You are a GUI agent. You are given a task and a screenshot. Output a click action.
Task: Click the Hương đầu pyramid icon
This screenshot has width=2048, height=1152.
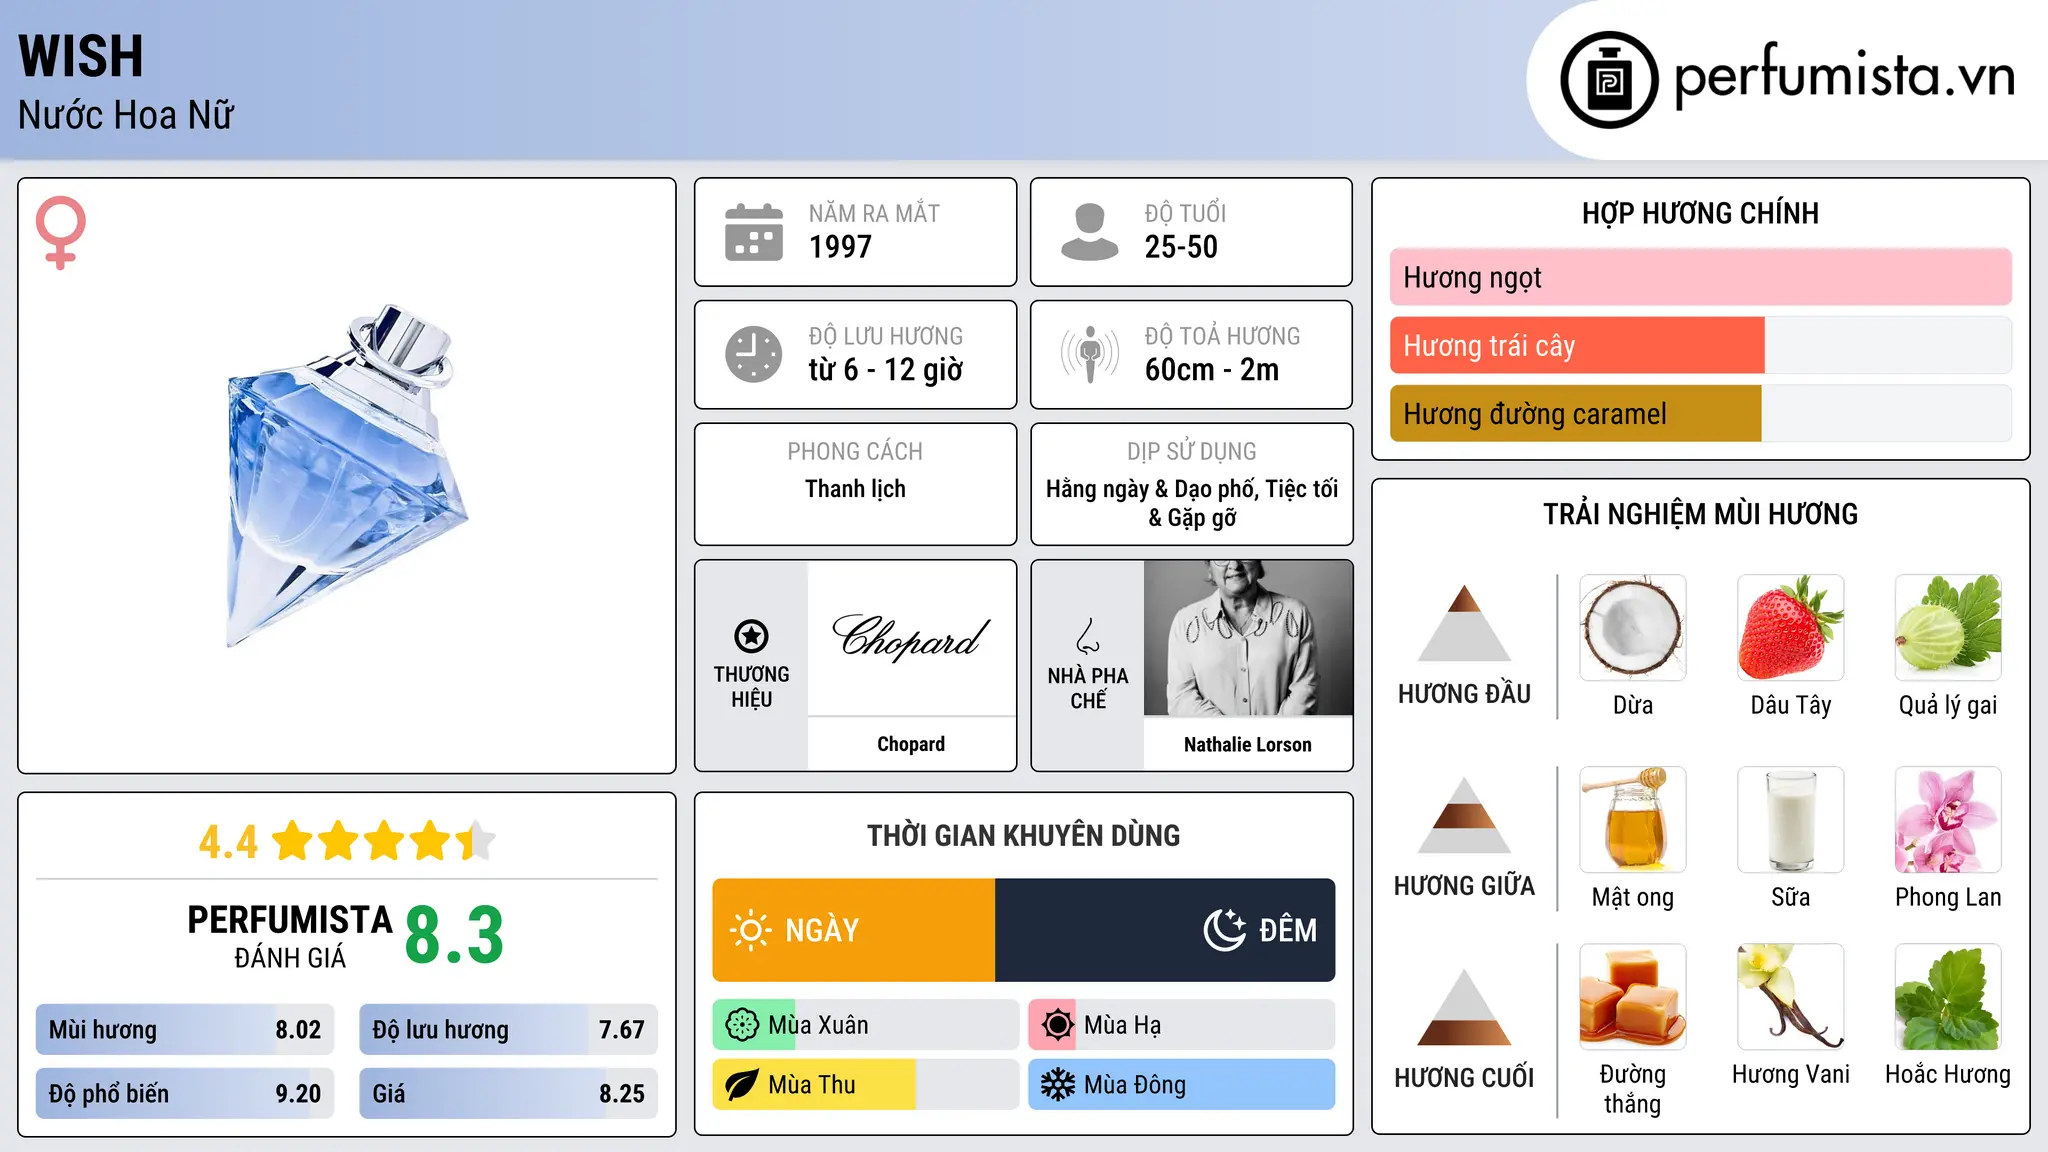(1464, 623)
